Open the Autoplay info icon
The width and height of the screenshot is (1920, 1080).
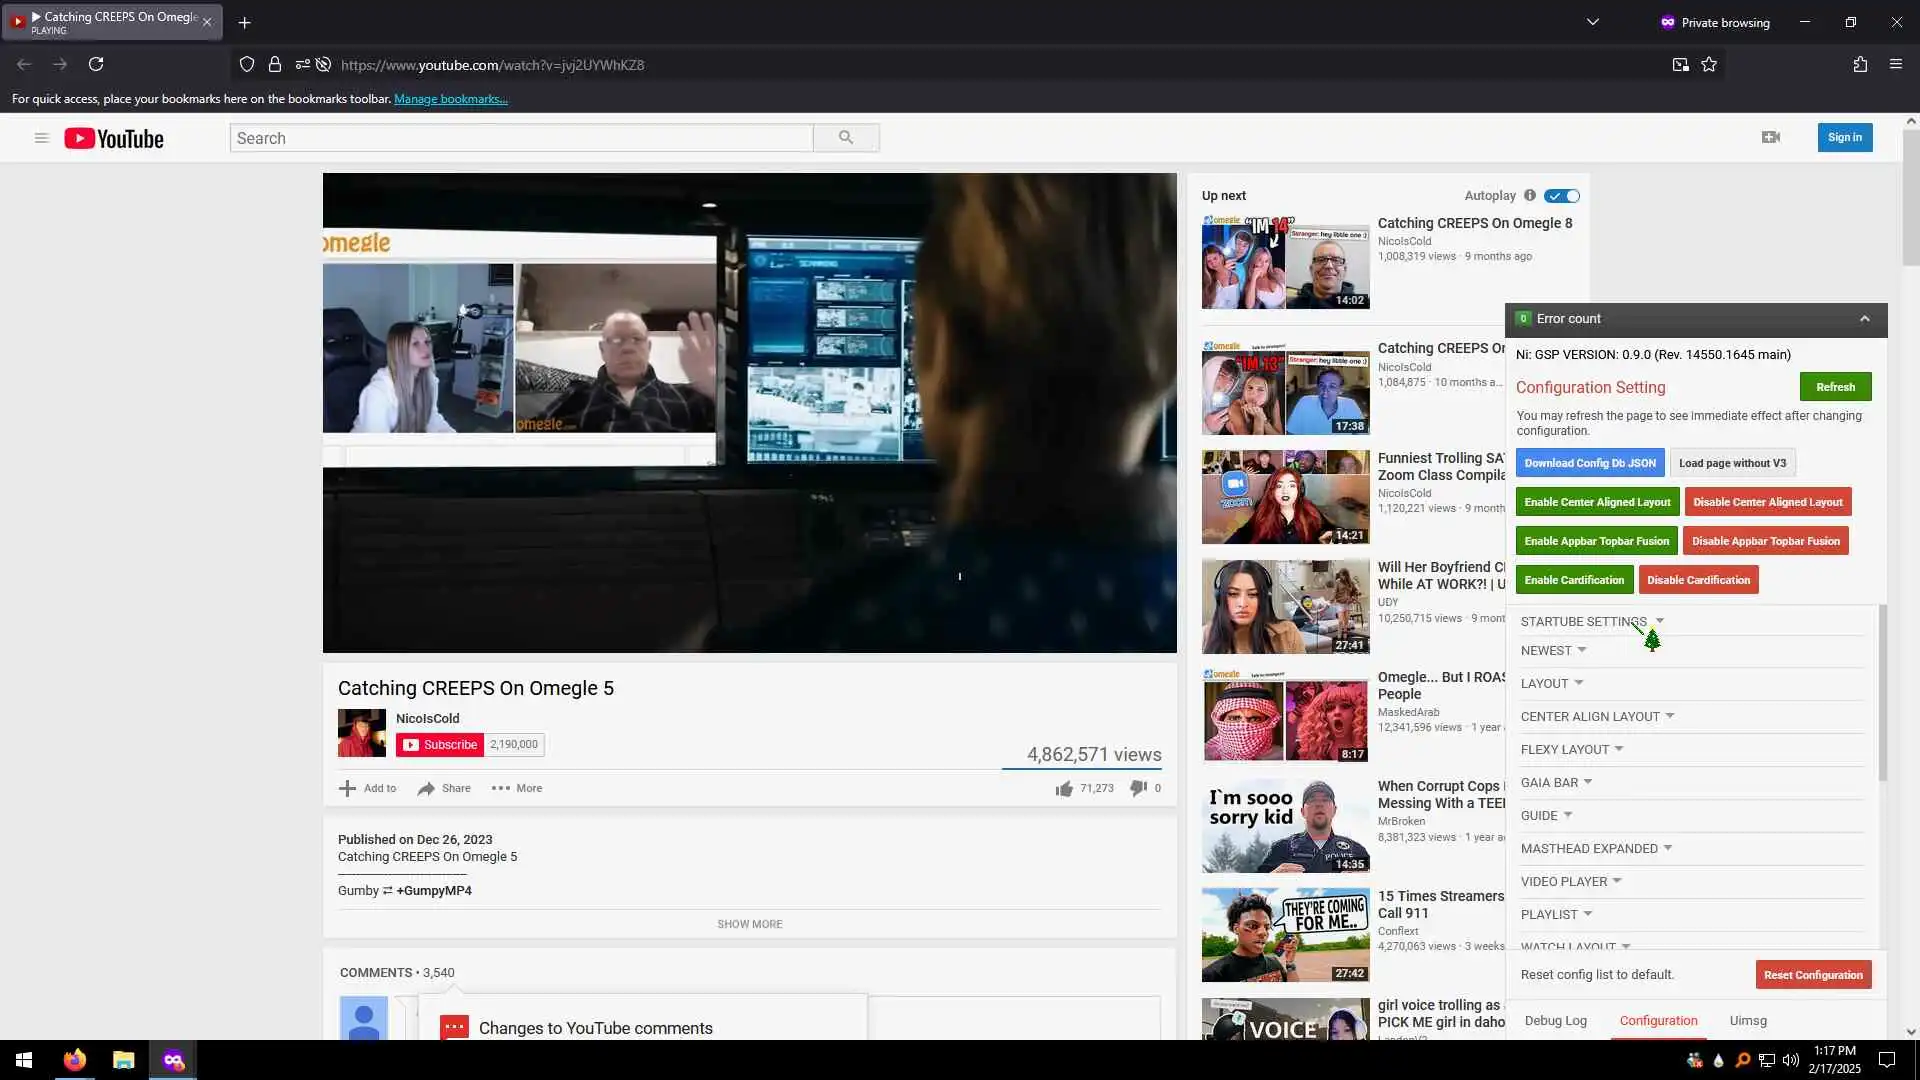pyautogui.click(x=1529, y=196)
